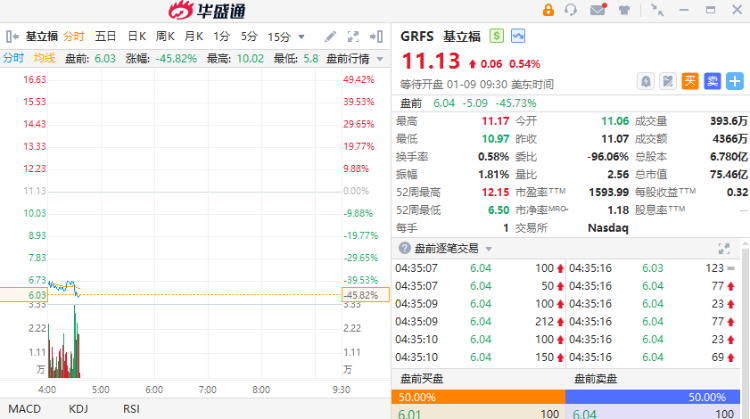Click the green dollar badge icon

coord(496,36)
